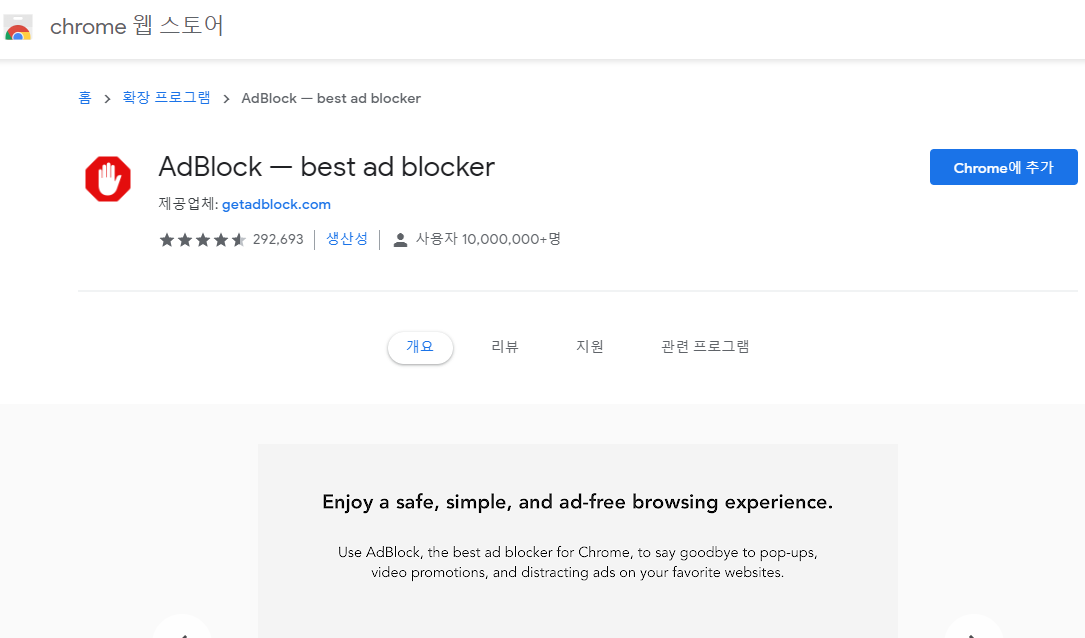This screenshot has width=1085, height=638.
Task: Click the Enjoy a safe promo slide image
Action: click(x=578, y=541)
